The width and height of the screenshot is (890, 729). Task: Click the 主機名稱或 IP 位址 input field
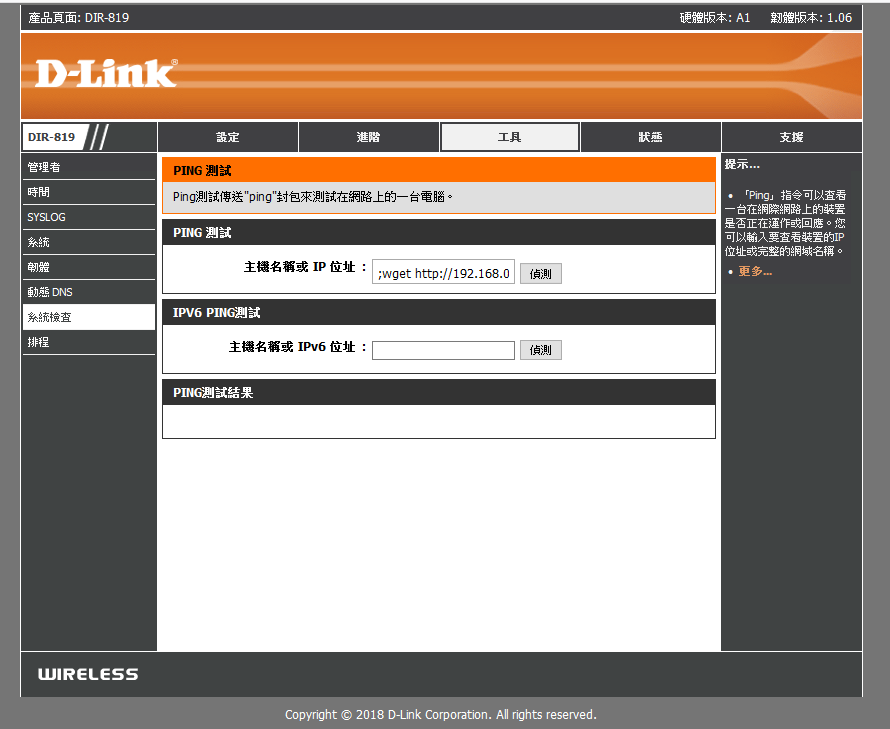pos(443,273)
